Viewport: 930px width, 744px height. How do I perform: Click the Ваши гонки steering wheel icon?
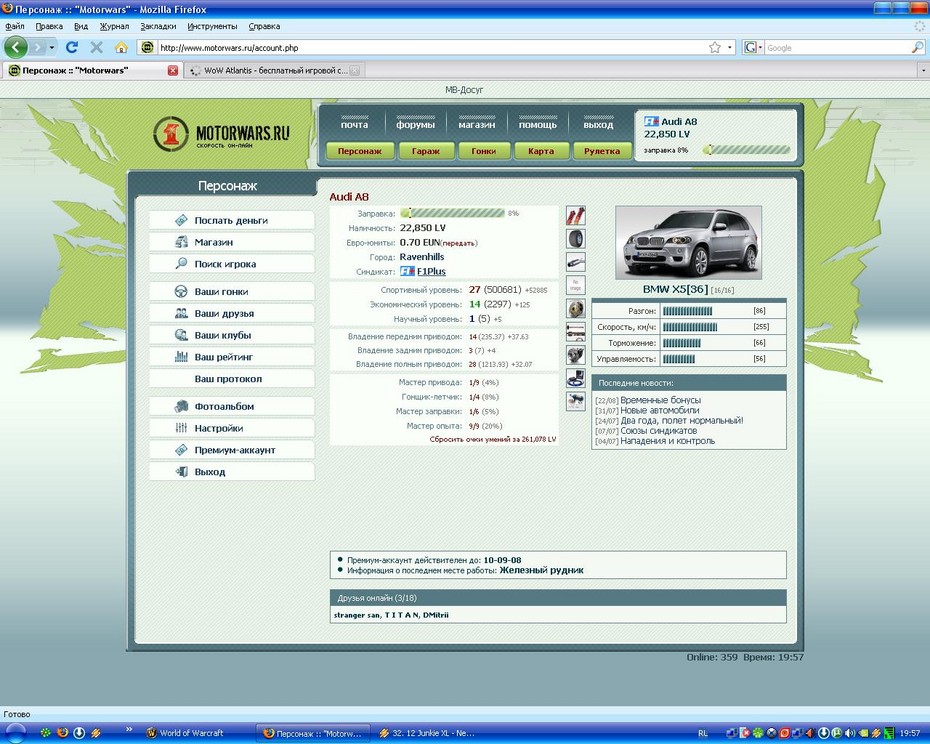pos(181,291)
